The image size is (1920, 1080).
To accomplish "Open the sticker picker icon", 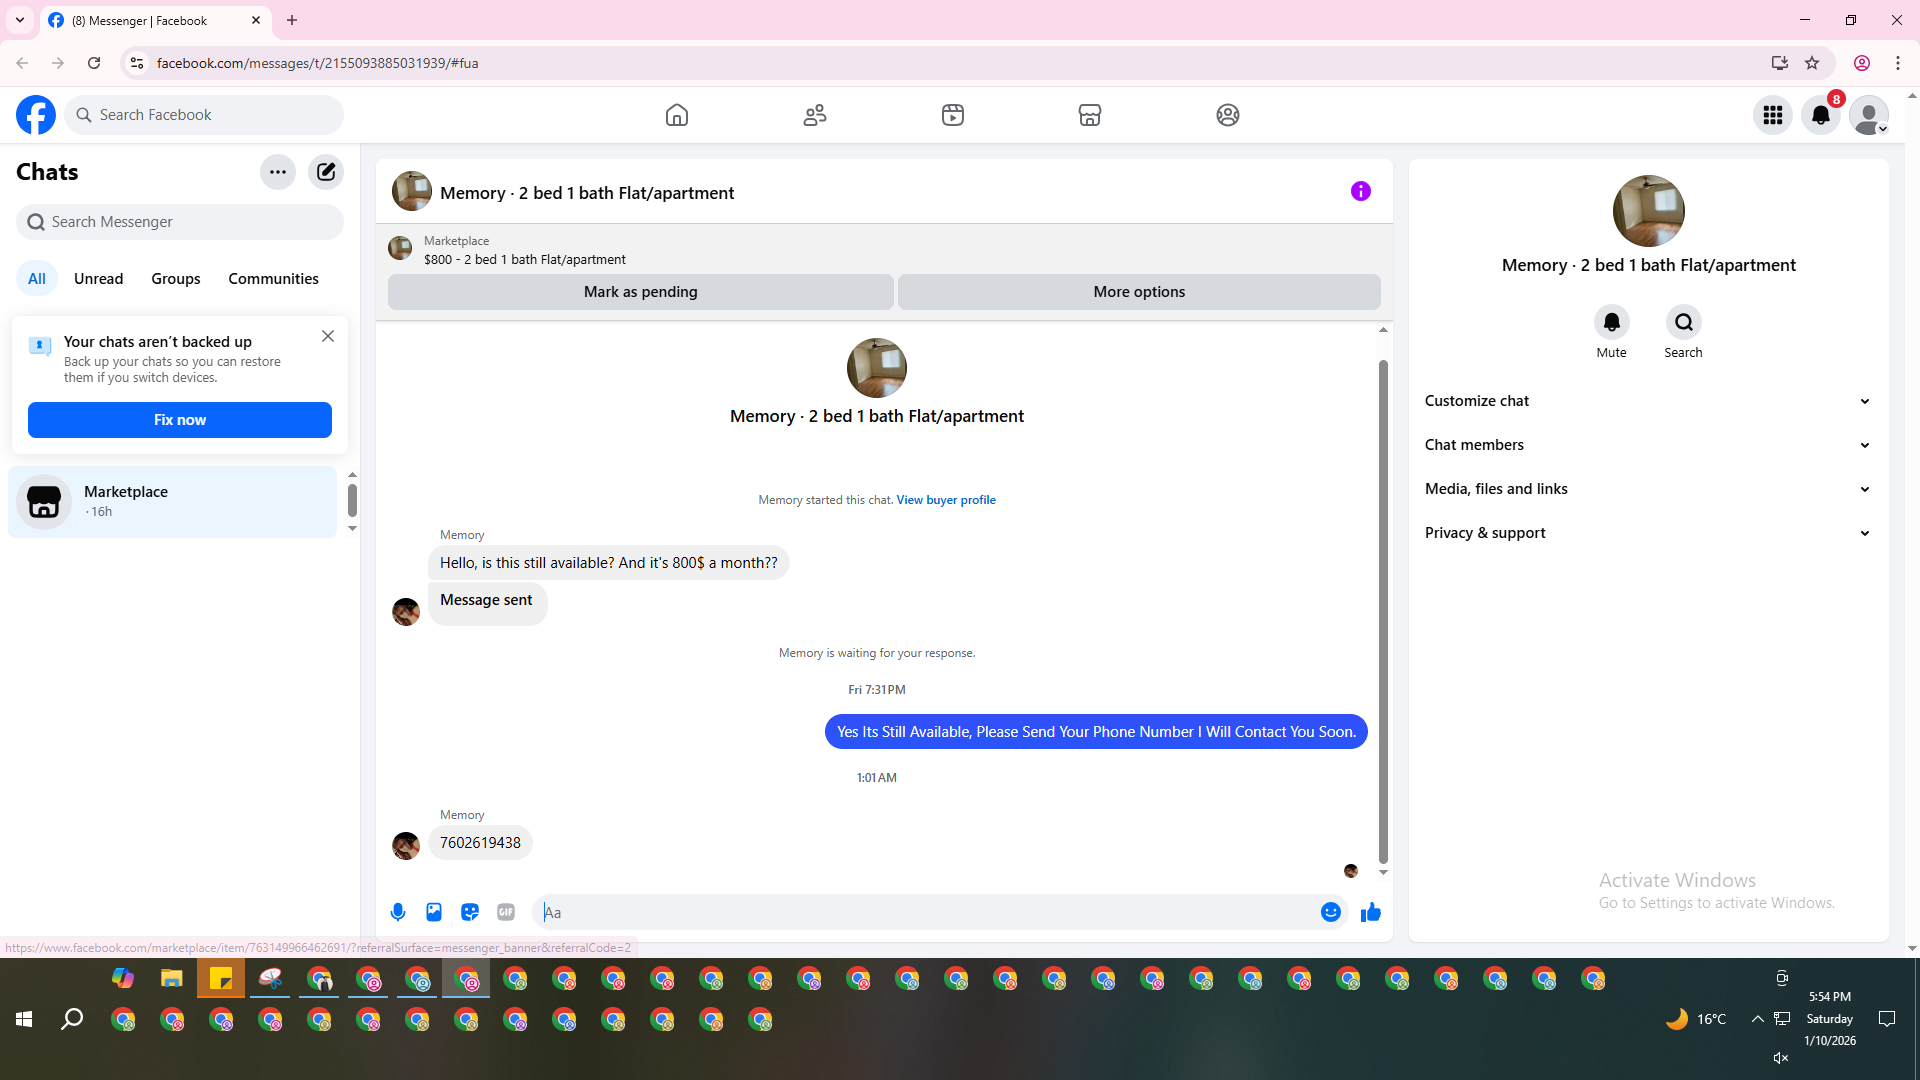I will coord(470,912).
